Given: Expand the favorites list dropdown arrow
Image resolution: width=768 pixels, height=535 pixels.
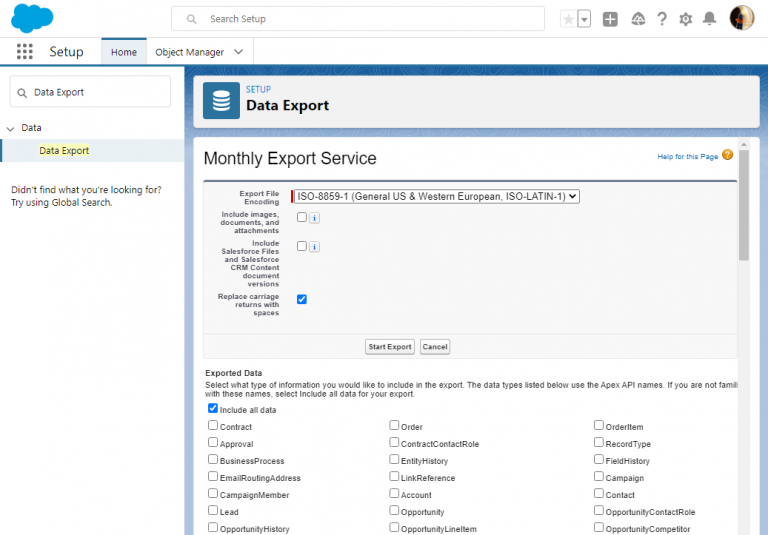Looking at the screenshot, I should (584, 19).
